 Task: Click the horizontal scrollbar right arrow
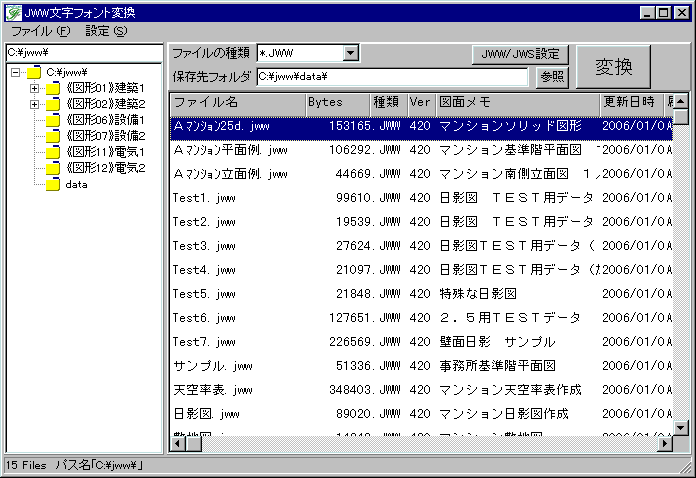pyautogui.click(x=666, y=445)
